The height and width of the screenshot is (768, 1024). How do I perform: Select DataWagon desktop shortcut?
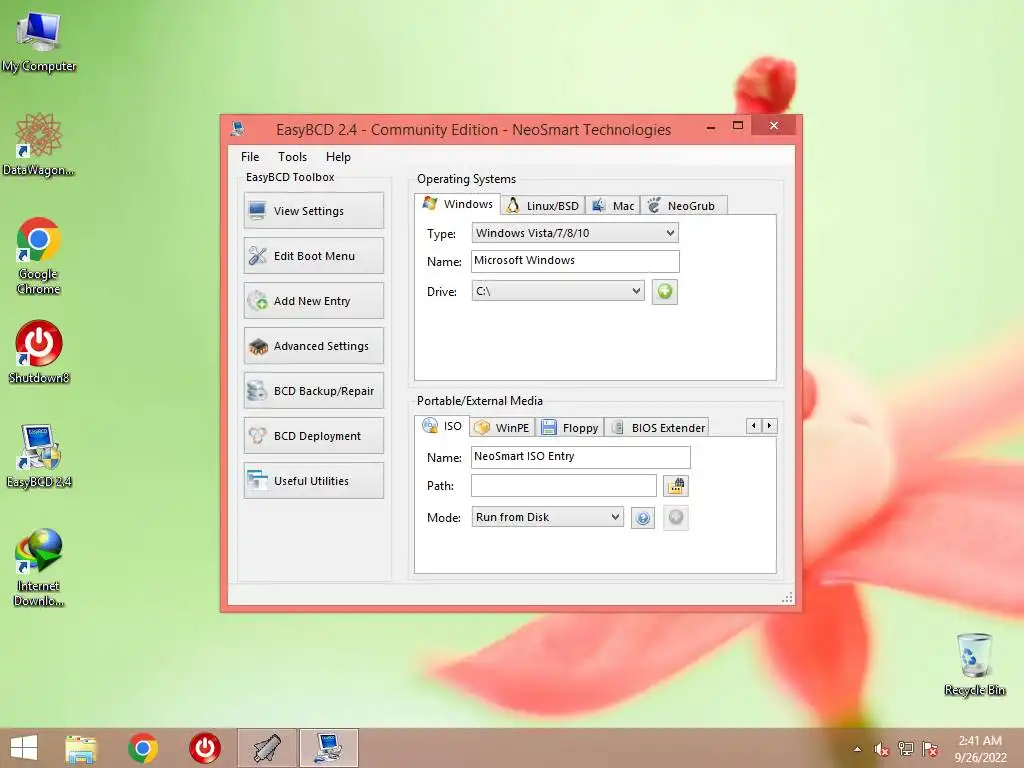tap(39, 144)
